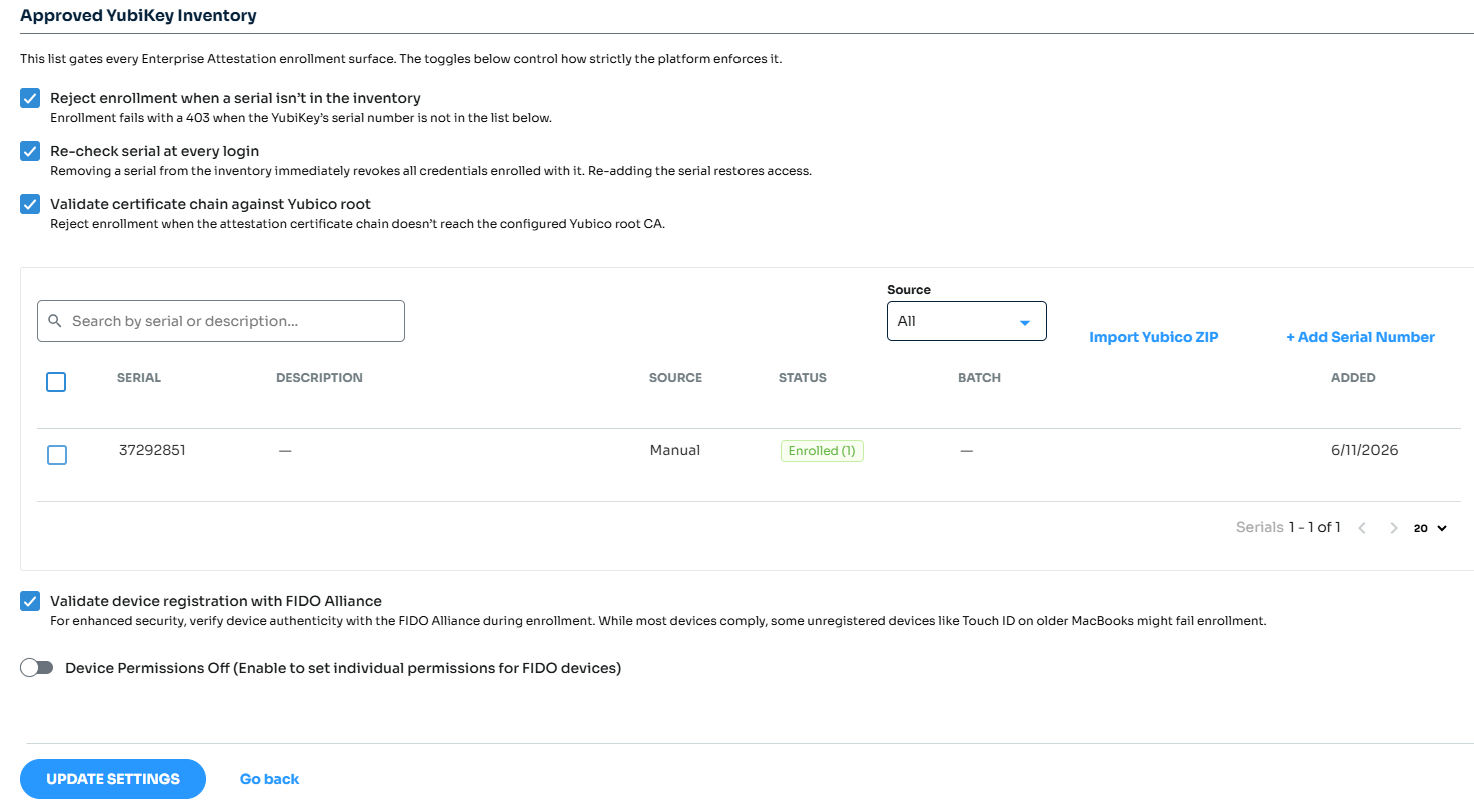The image size is (1474, 812).
Task: Uncheck Validate certificate chain against Yubico root
Action: (30, 204)
